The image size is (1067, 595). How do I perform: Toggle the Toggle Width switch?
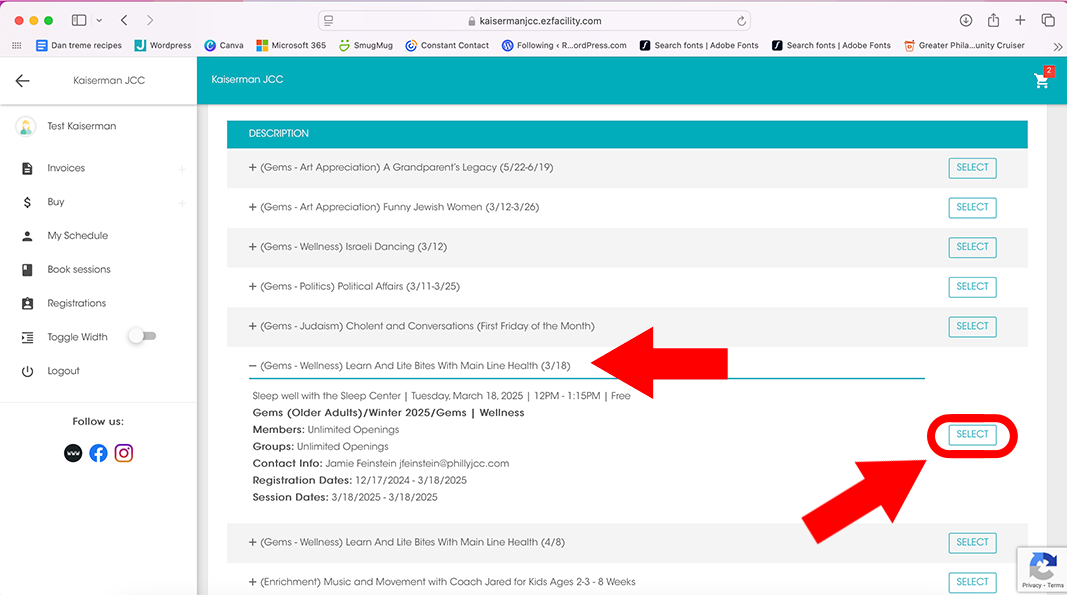pyautogui.click(x=142, y=337)
